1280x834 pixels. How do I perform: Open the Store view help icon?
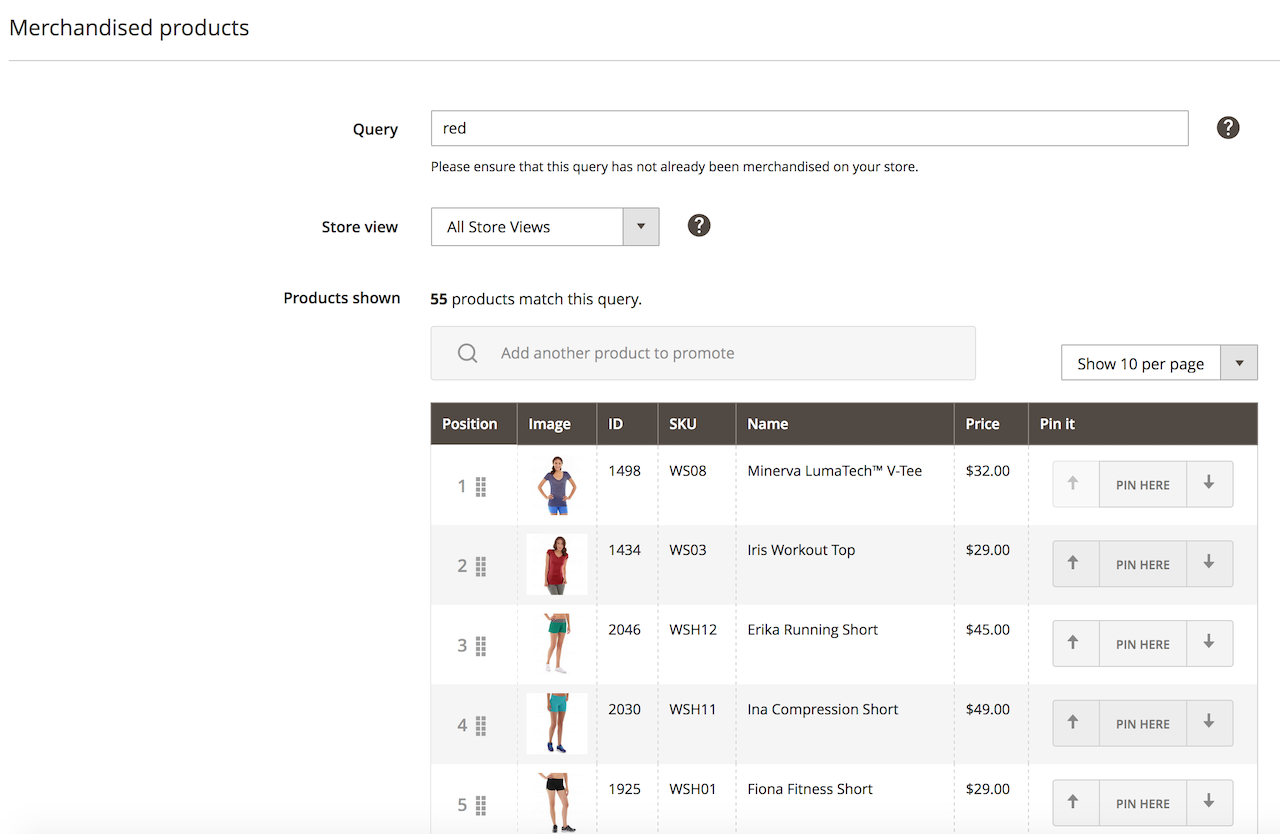(x=698, y=225)
